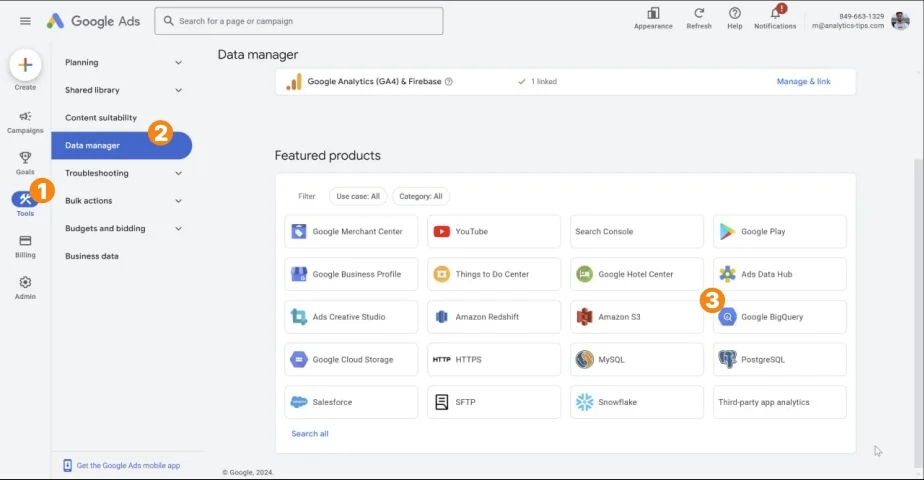This screenshot has width=924, height=480.
Task: Select the Google BigQuery card
Action: (780, 317)
